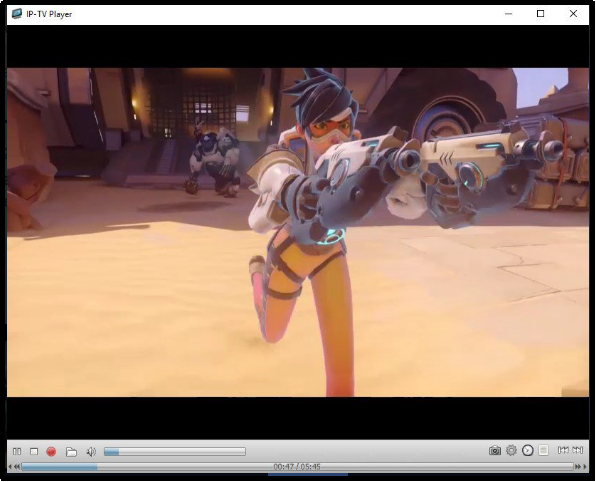Screen dimensions: 596x482
Task: Go to the next channel
Action: [x=577, y=450]
